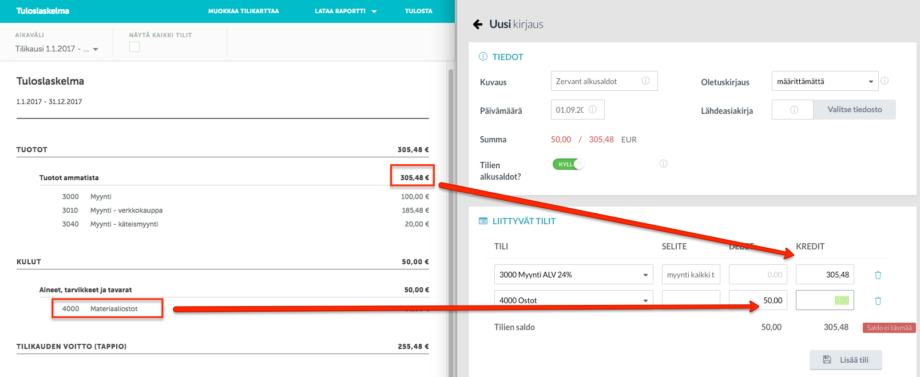Click the Aineet, tarvikkeet ja tavarat row

tap(234, 290)
